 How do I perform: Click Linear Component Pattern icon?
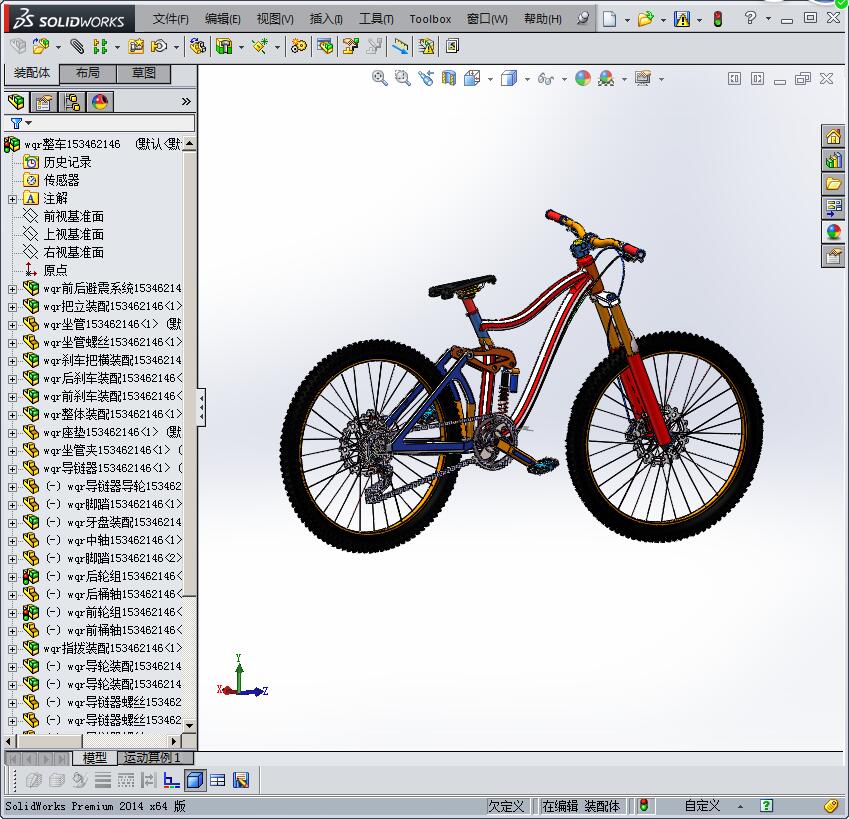[x=100, y=47]
